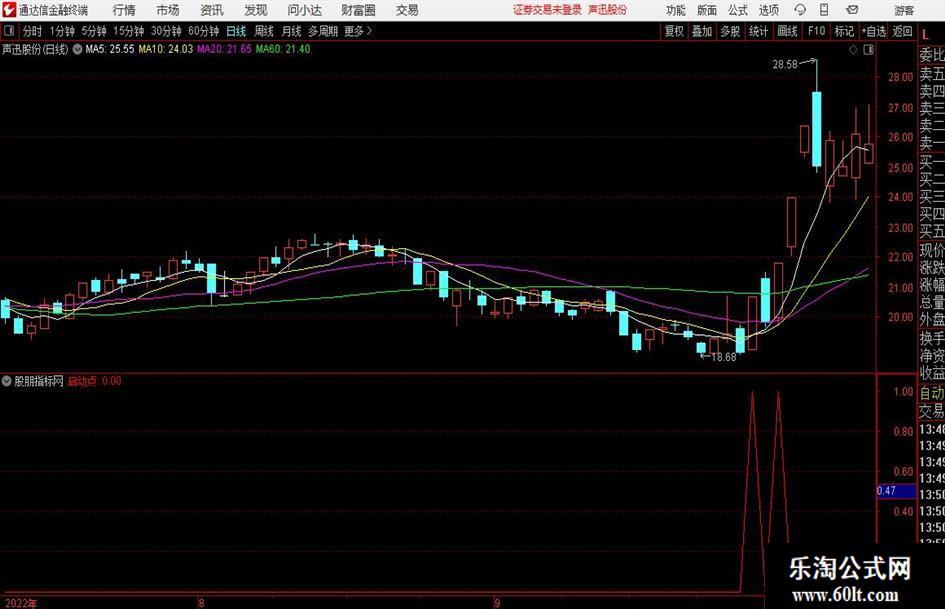Toggle the side panel icon at the chart's top right
Viewport: 945px width, 609px height.
[868, 50]
